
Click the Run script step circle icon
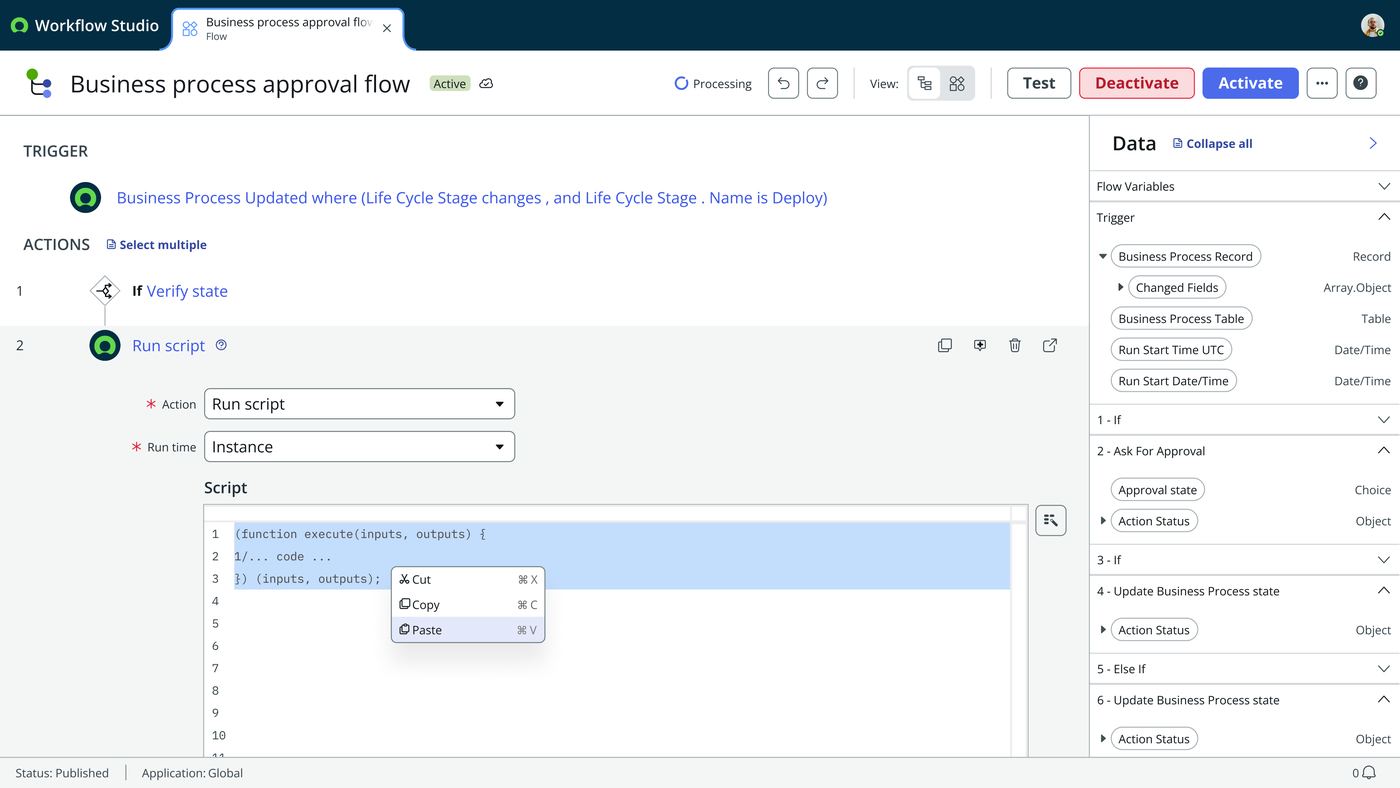[105, 346]
